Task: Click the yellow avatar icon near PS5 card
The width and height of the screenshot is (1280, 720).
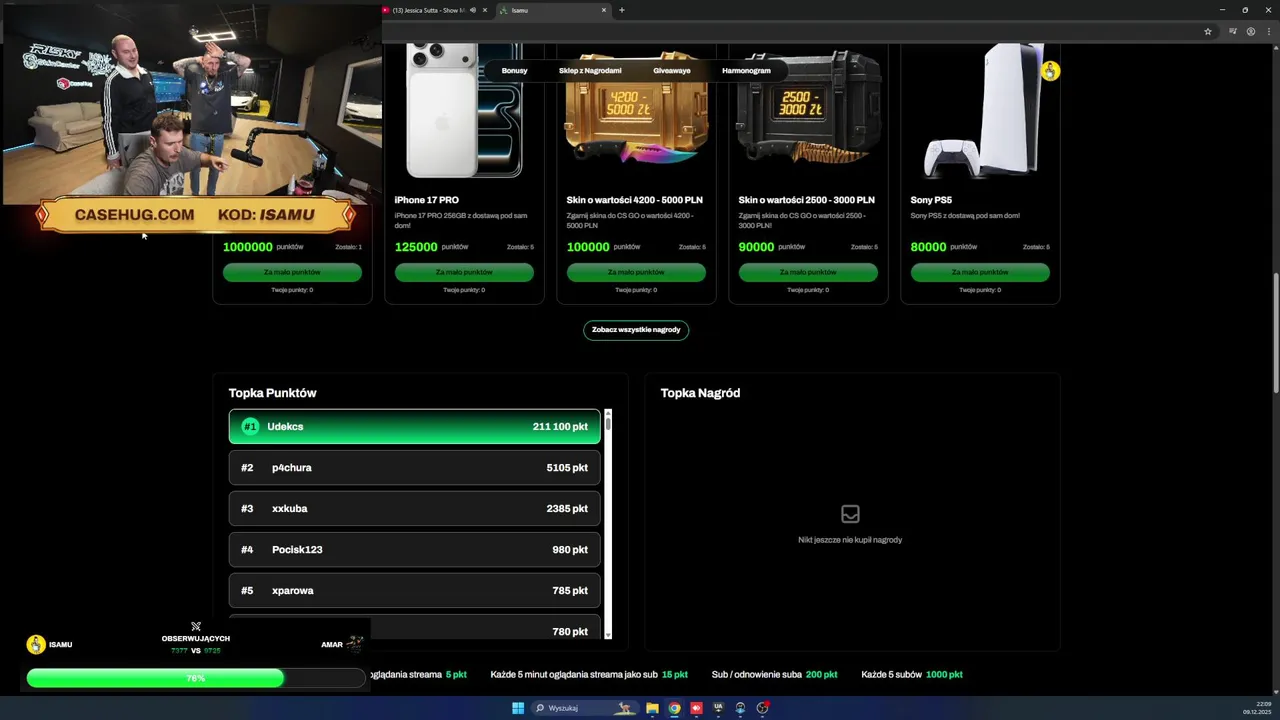Action: pos(1050,71)
